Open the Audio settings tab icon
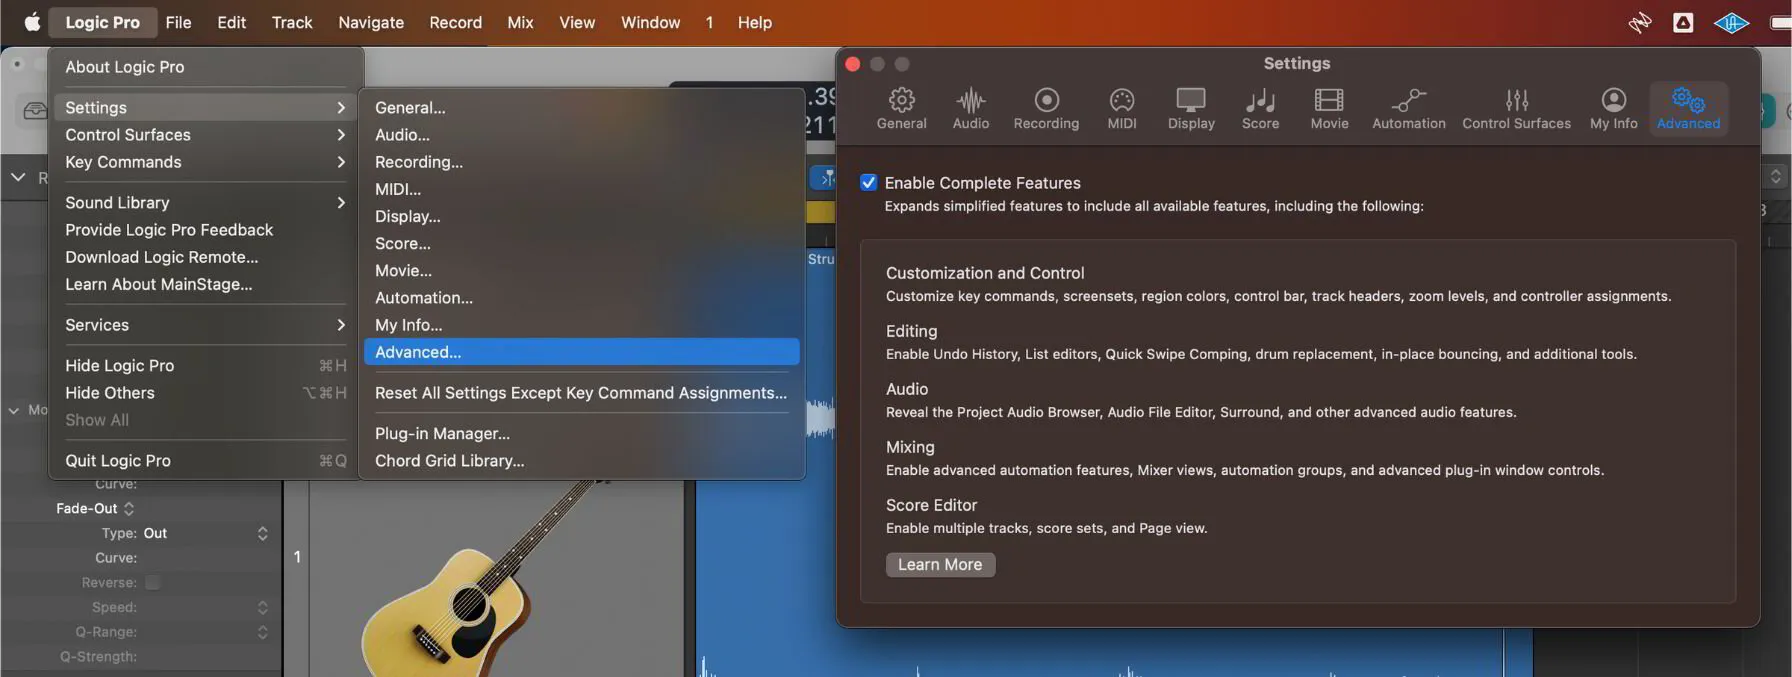Screen dimensions: 1792x677 pos(970,108)
